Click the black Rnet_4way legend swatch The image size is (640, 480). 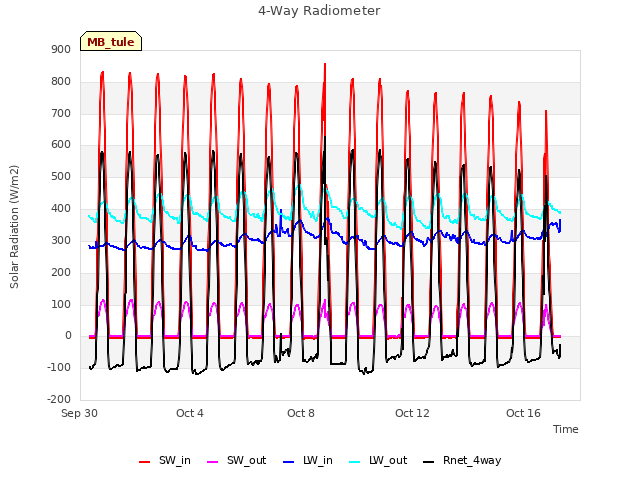(x=429, y=462)
